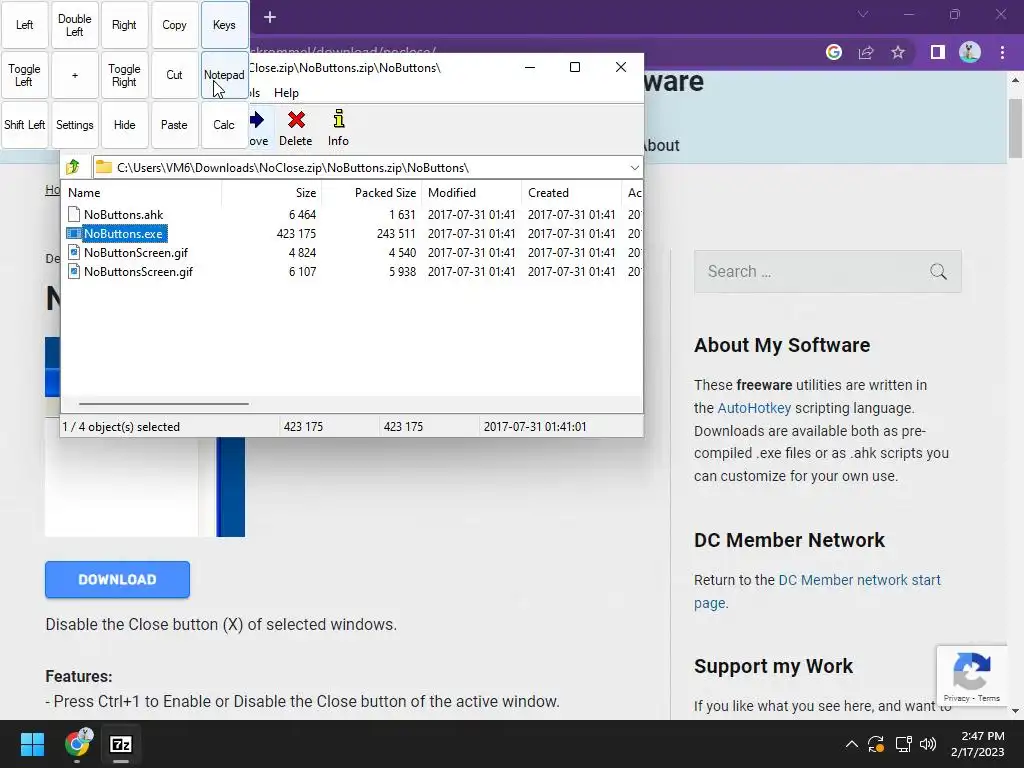Click the reCAPTCHA badge logo
The image size is (1024, 768).
pos(971,671)
